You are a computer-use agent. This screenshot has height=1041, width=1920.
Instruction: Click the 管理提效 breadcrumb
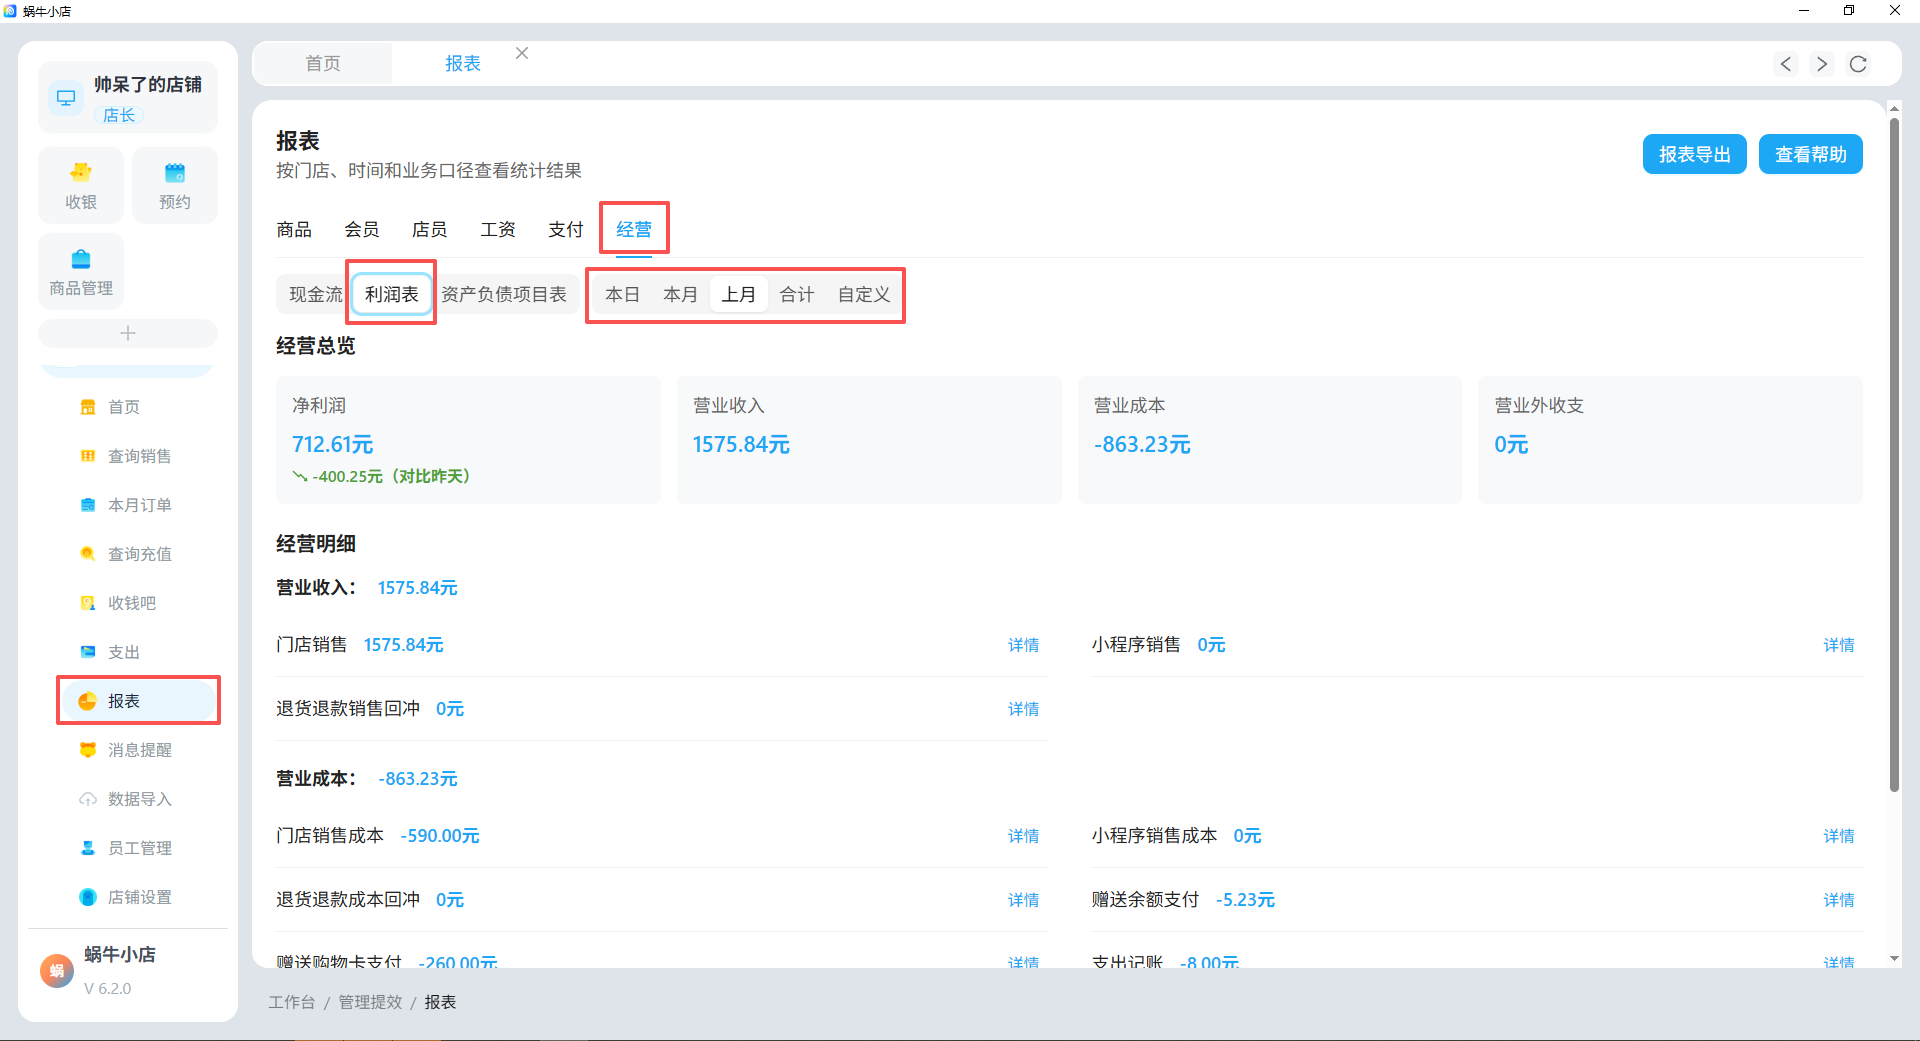(370, 1002)
